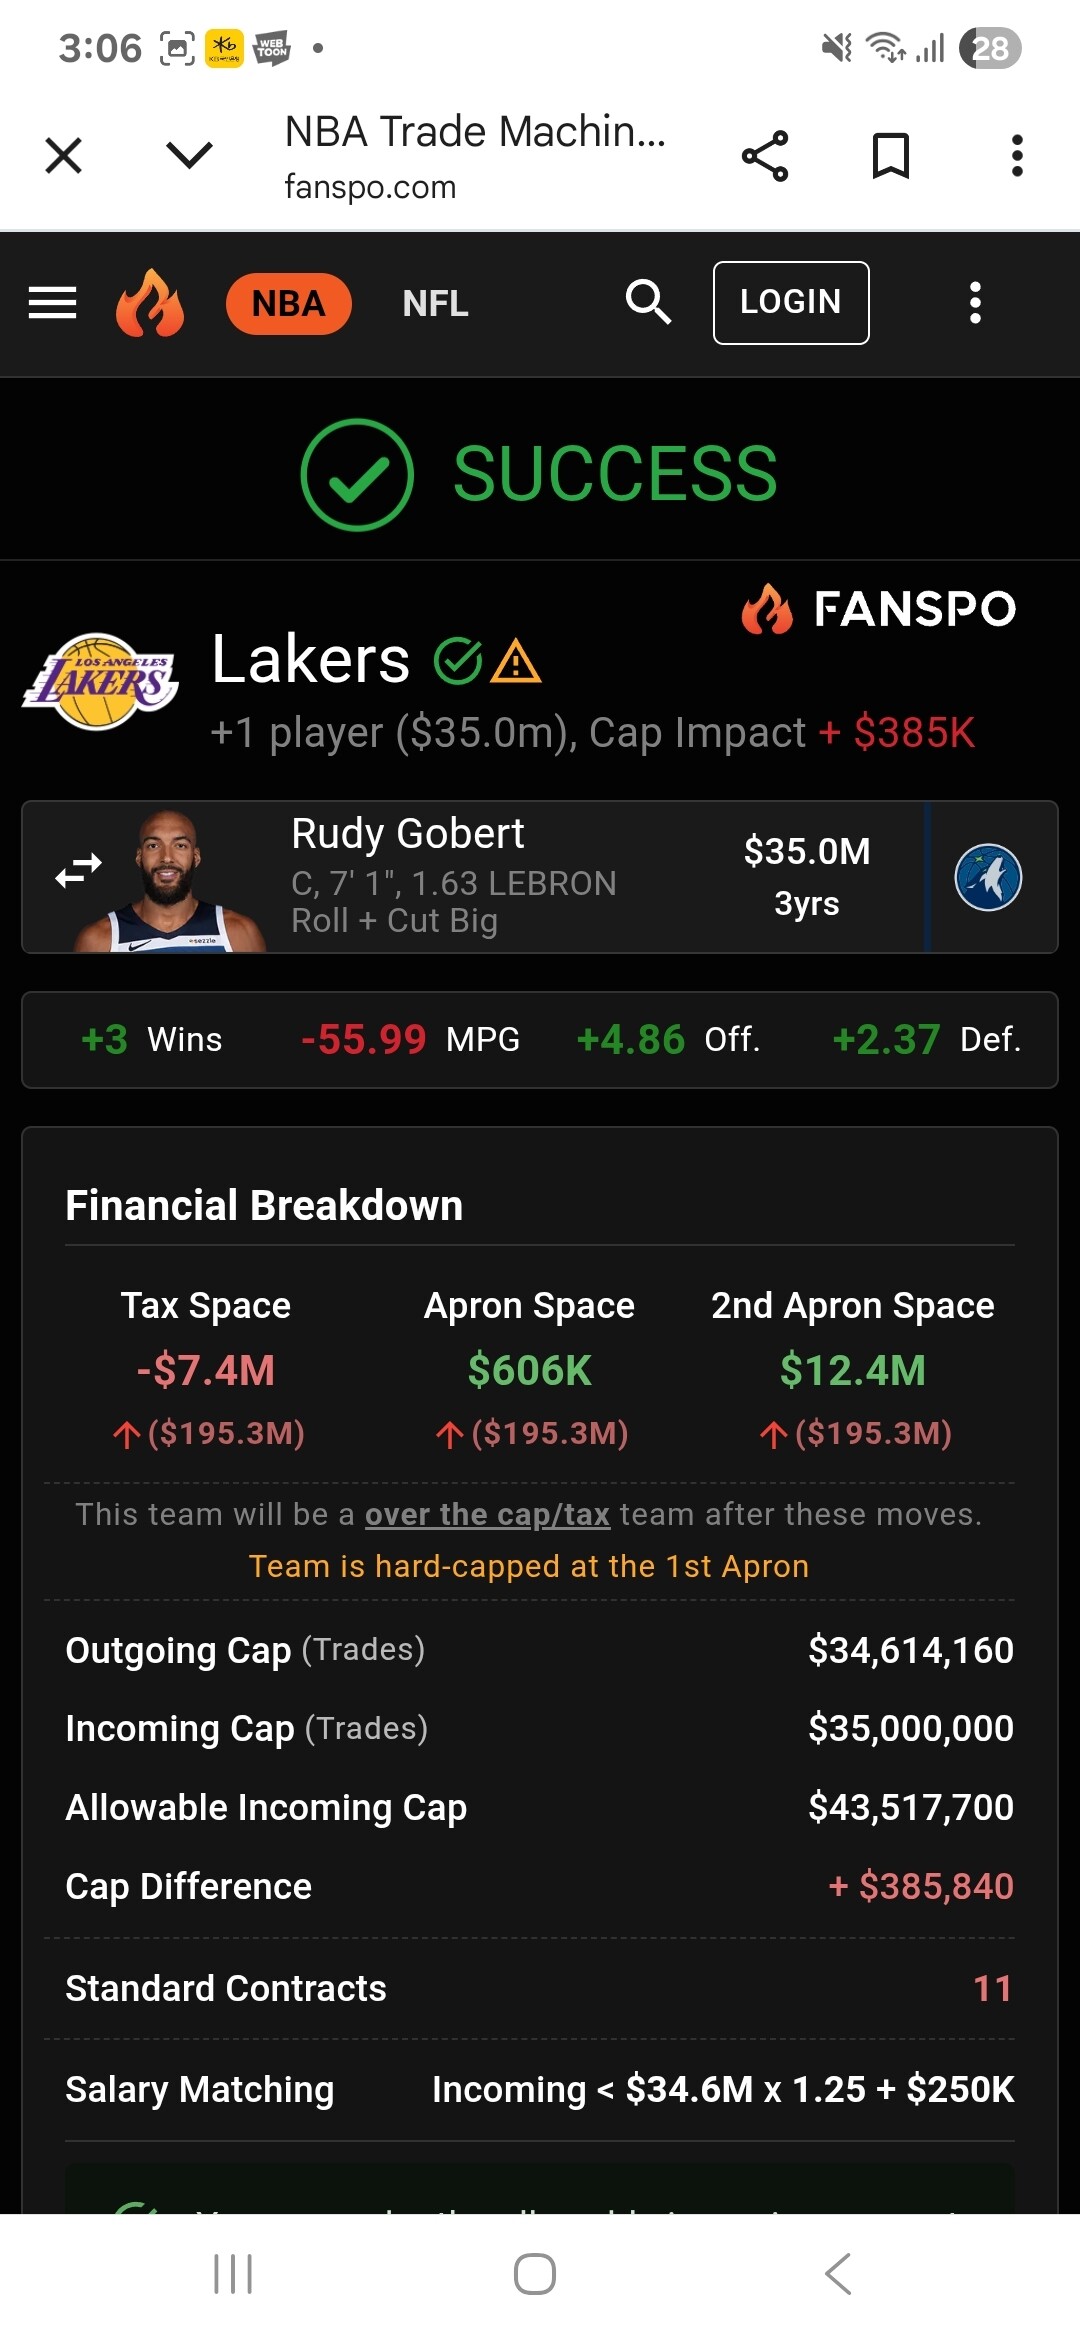Tap the green check next to Lakers
This screenshot has width=1080, height=2340.
click(458, 661)
